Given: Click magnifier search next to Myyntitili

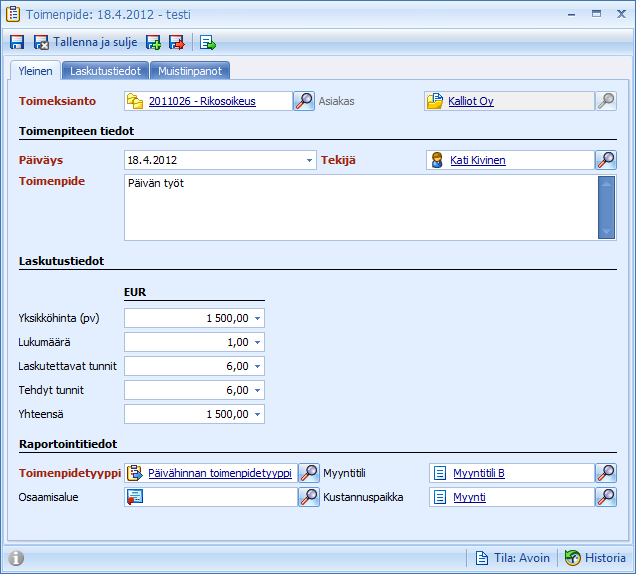Looking at the screenshot, I should (x=606, y=473).
